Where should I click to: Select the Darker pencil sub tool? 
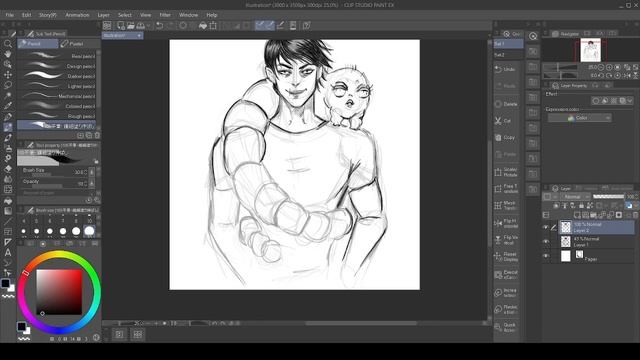point(57,76)
